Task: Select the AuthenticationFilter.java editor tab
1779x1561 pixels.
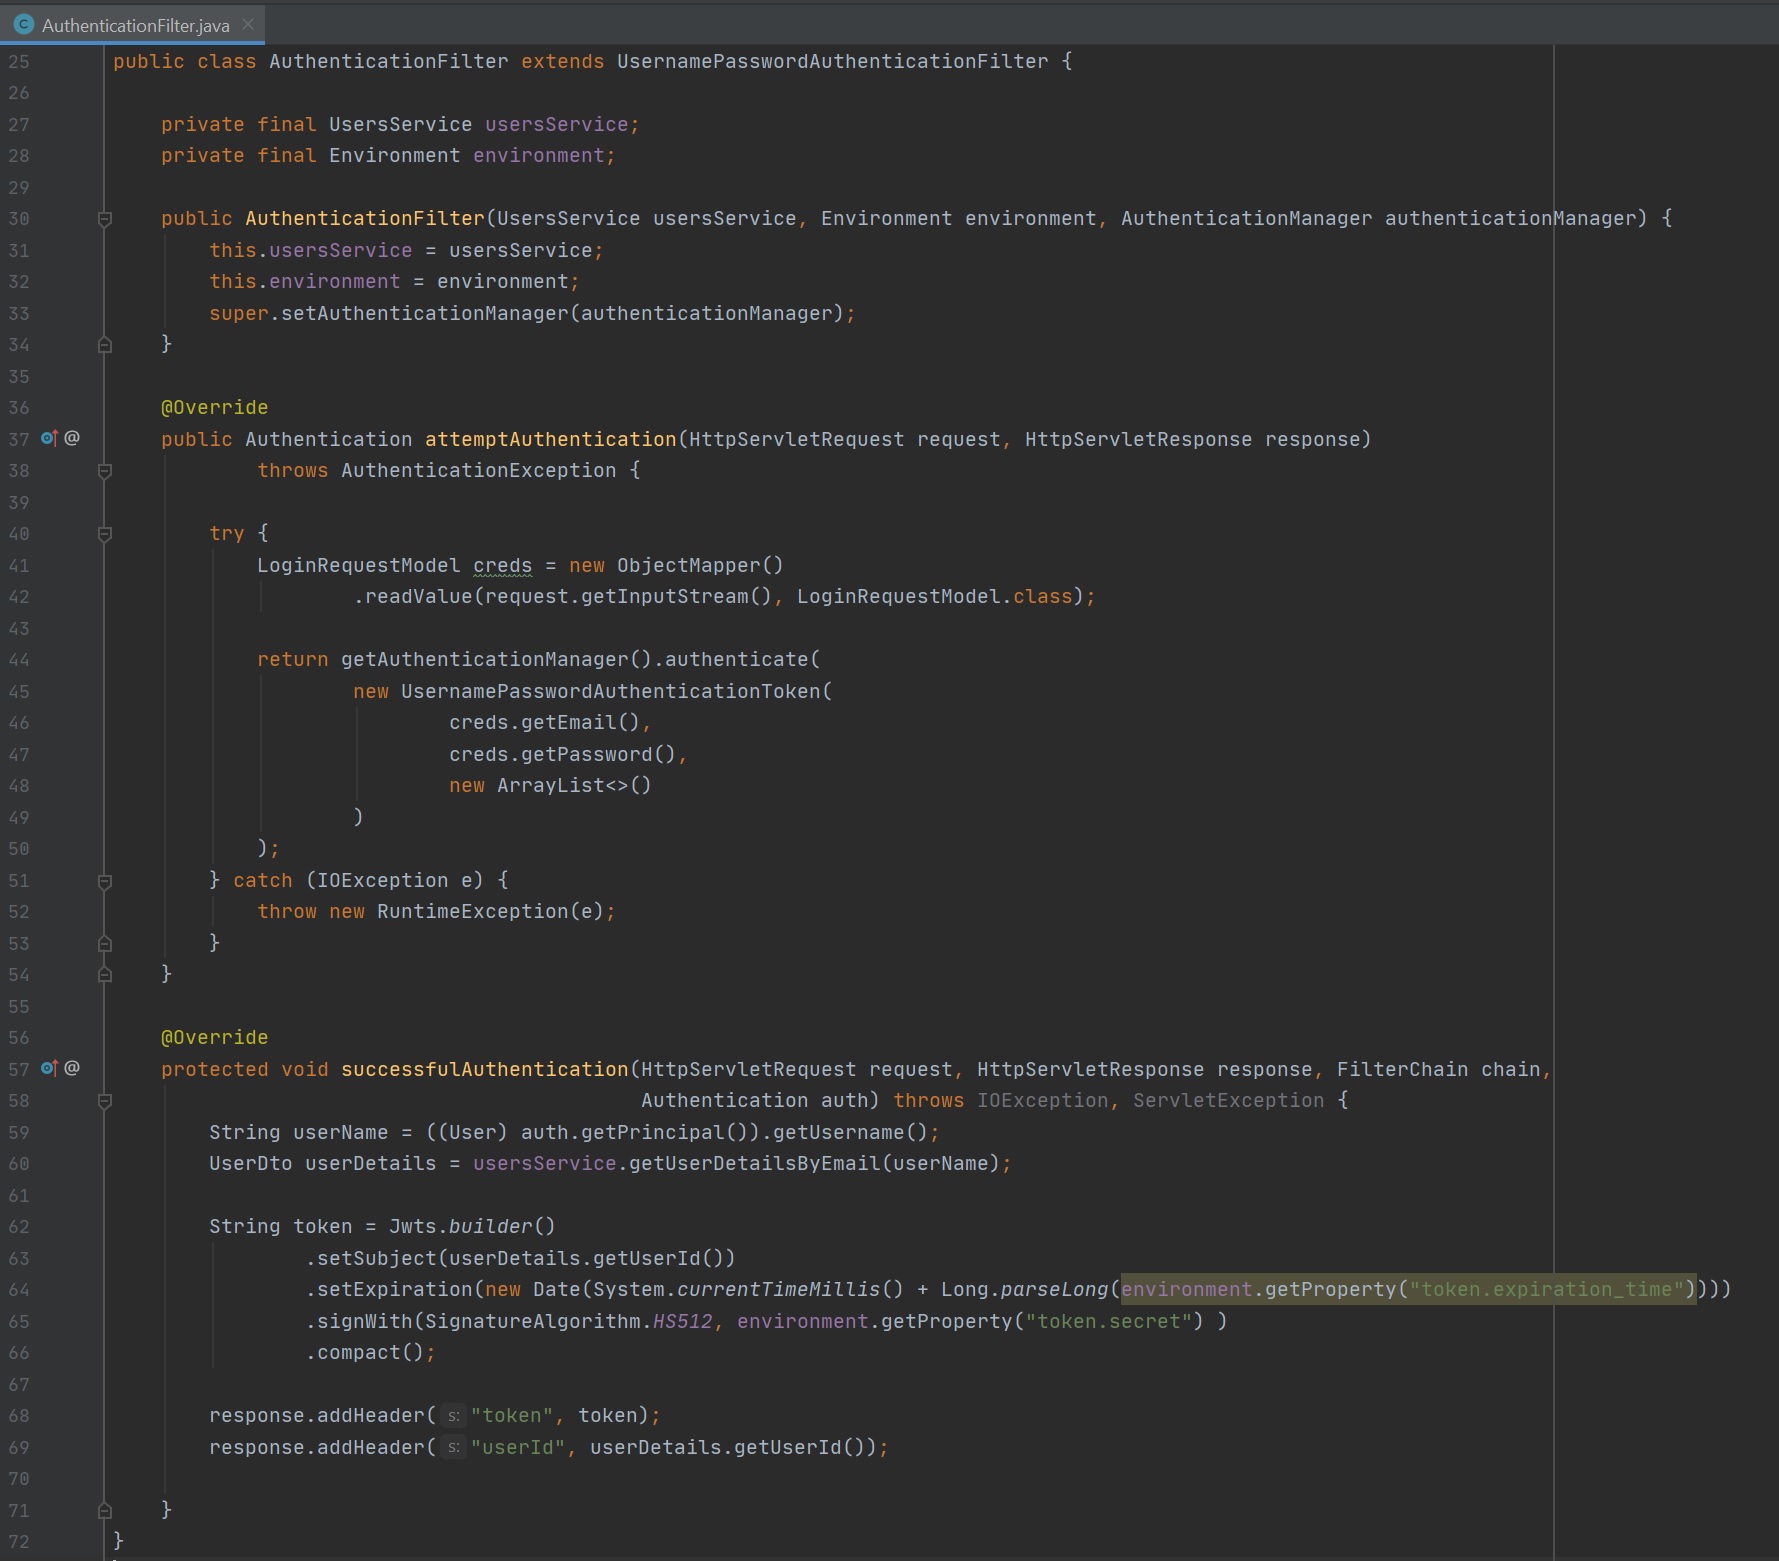Action: click(135, 25)
